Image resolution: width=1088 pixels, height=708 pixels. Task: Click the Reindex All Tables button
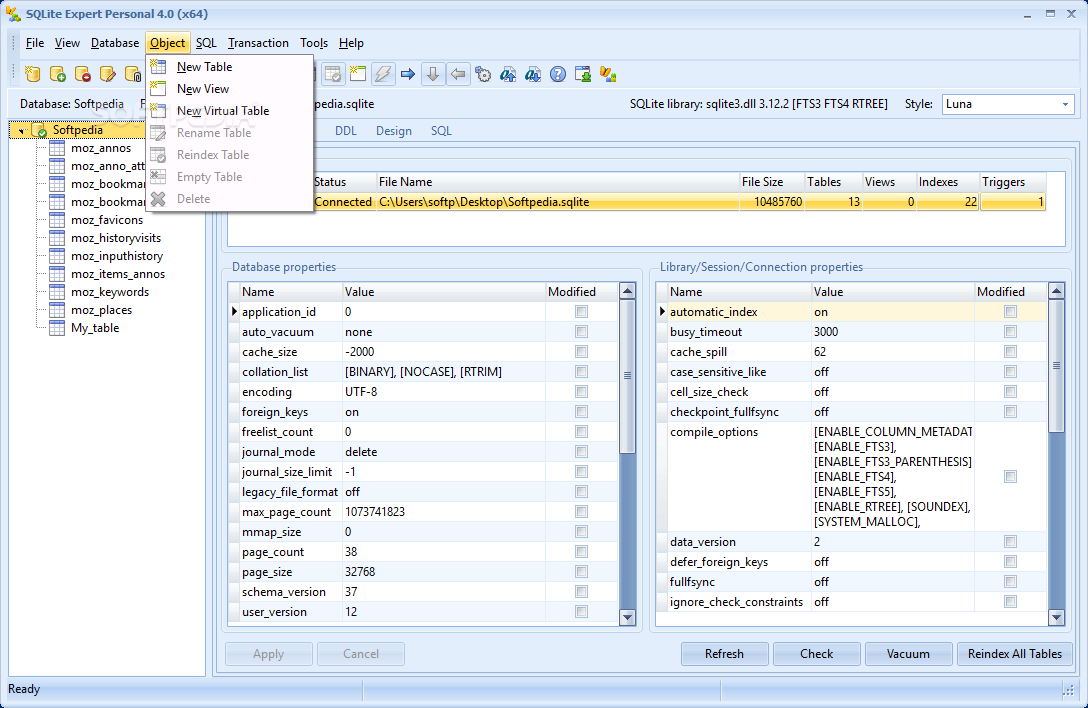[1014, 654]
